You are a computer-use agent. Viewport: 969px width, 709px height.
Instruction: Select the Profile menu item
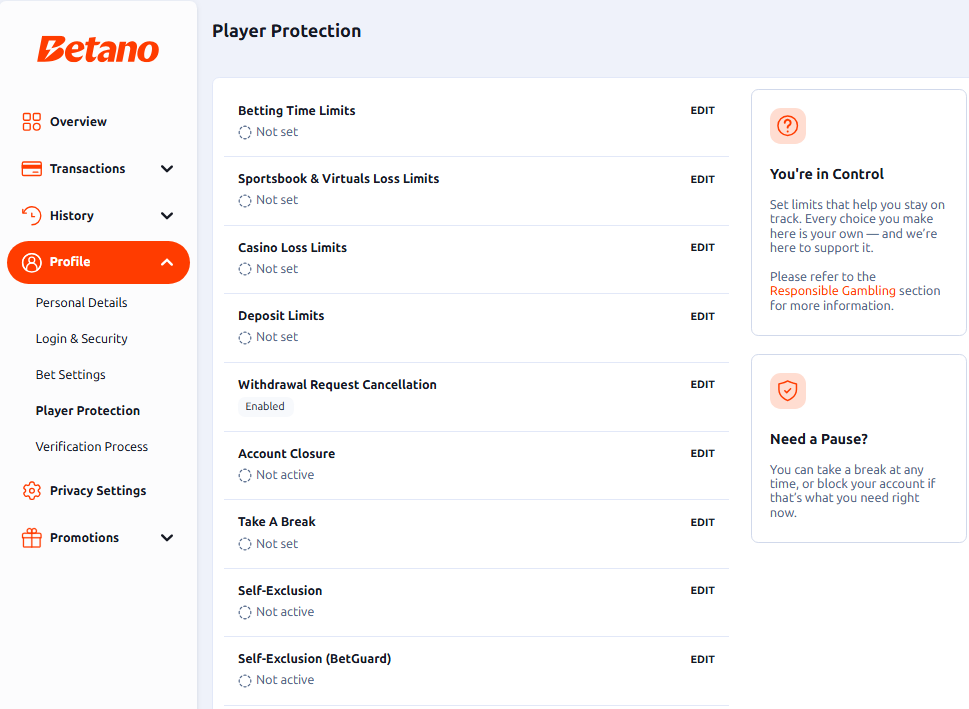point(98,263)
